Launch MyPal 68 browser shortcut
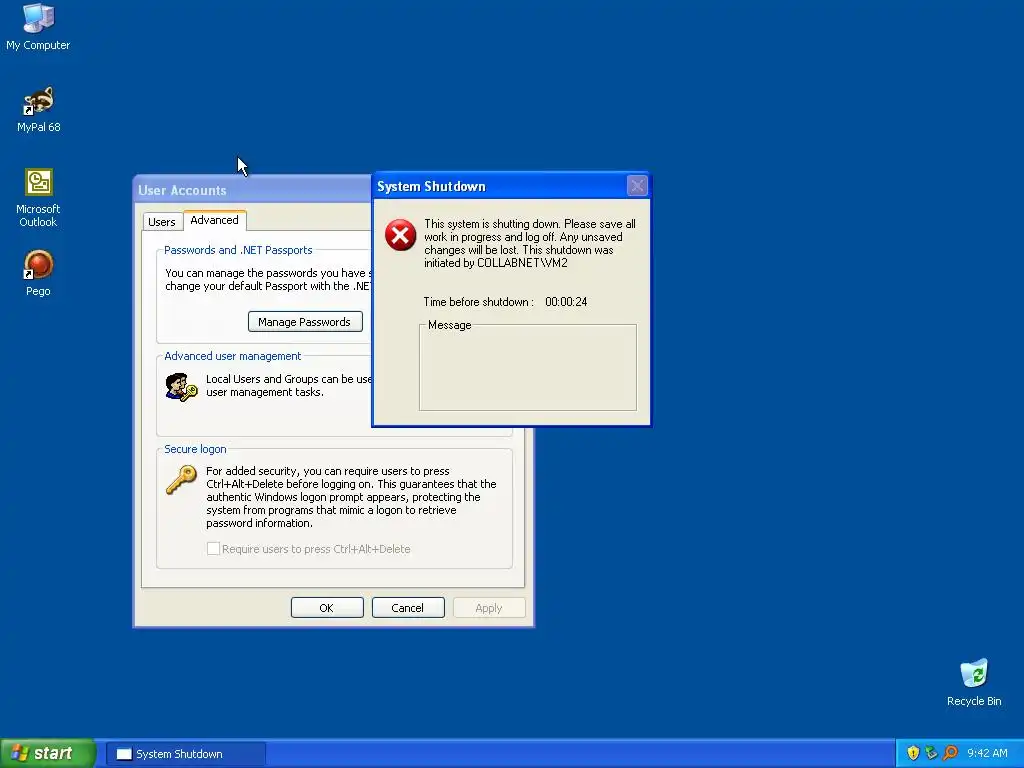Screen dimensions: 1024x768 (38, 109)
